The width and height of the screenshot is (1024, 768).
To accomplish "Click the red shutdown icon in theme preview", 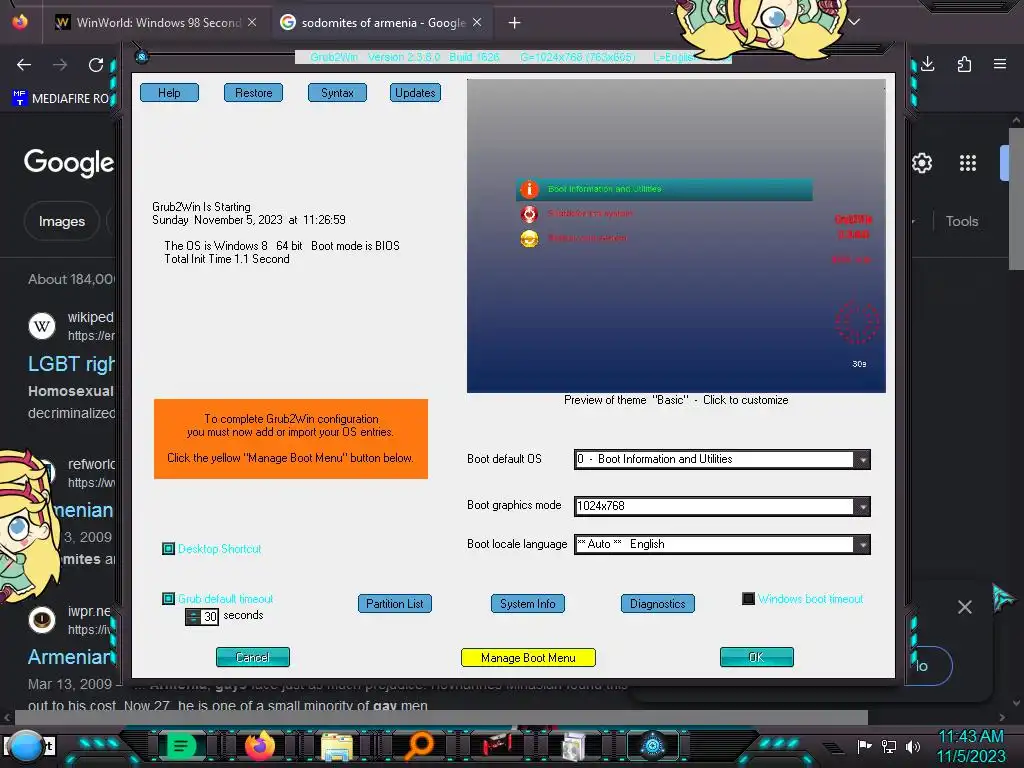I will click(529, 214).
